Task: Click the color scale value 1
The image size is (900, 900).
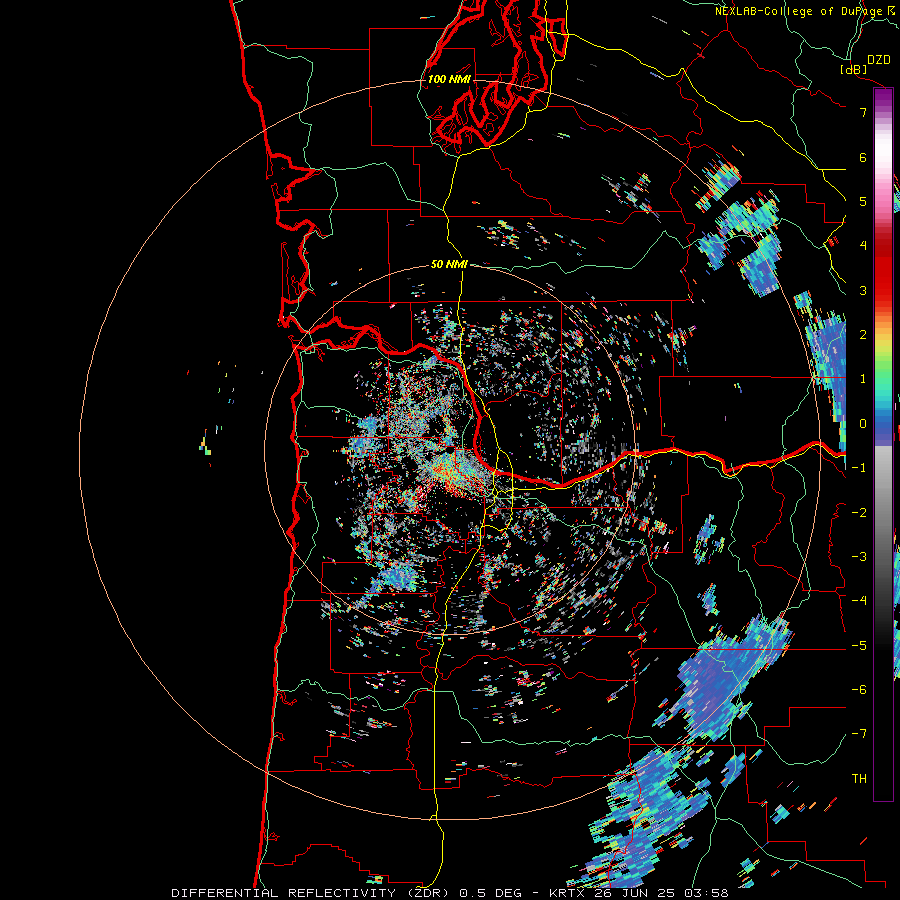Action: [x=863, y=379]
